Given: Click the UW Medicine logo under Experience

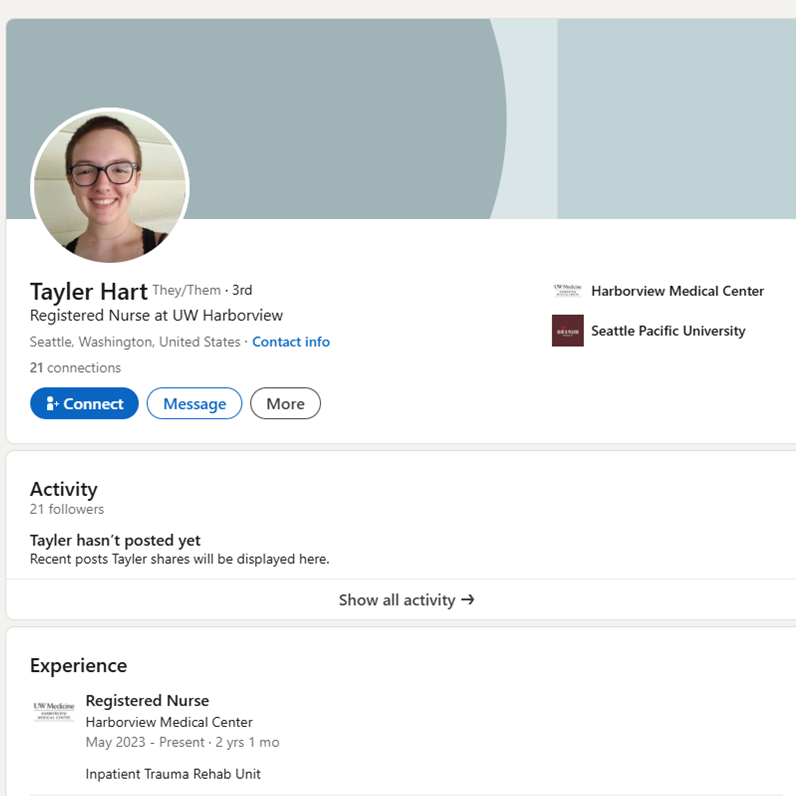Looking at the screenshot, I should [x=53, y=711].
